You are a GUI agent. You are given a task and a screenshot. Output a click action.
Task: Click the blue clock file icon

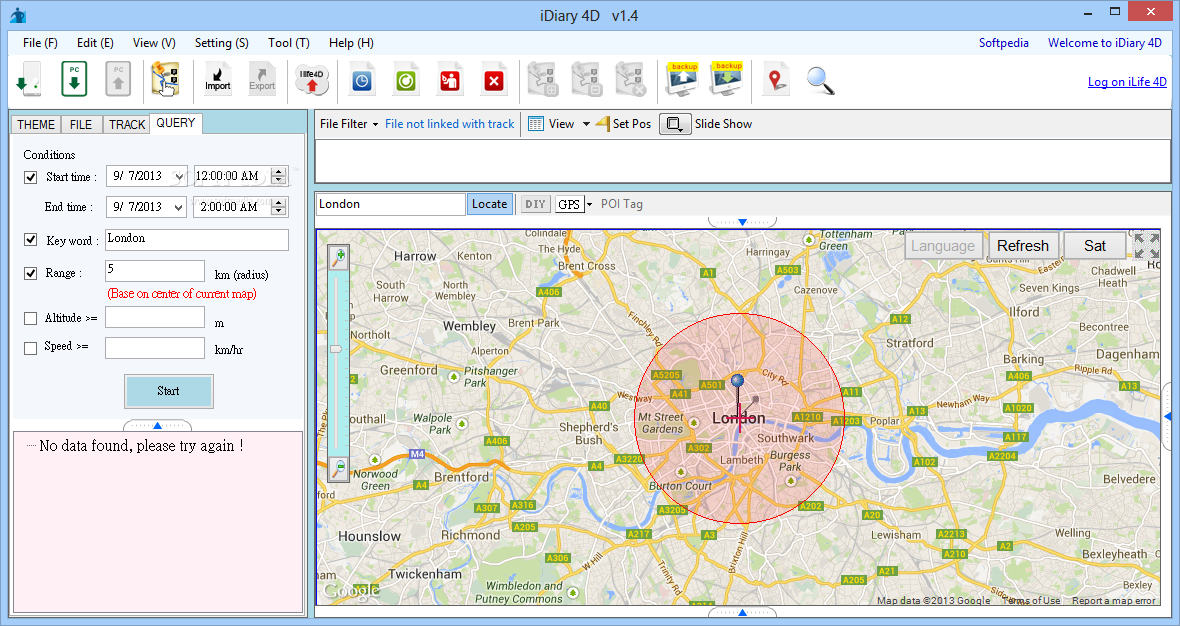(362, 80)
